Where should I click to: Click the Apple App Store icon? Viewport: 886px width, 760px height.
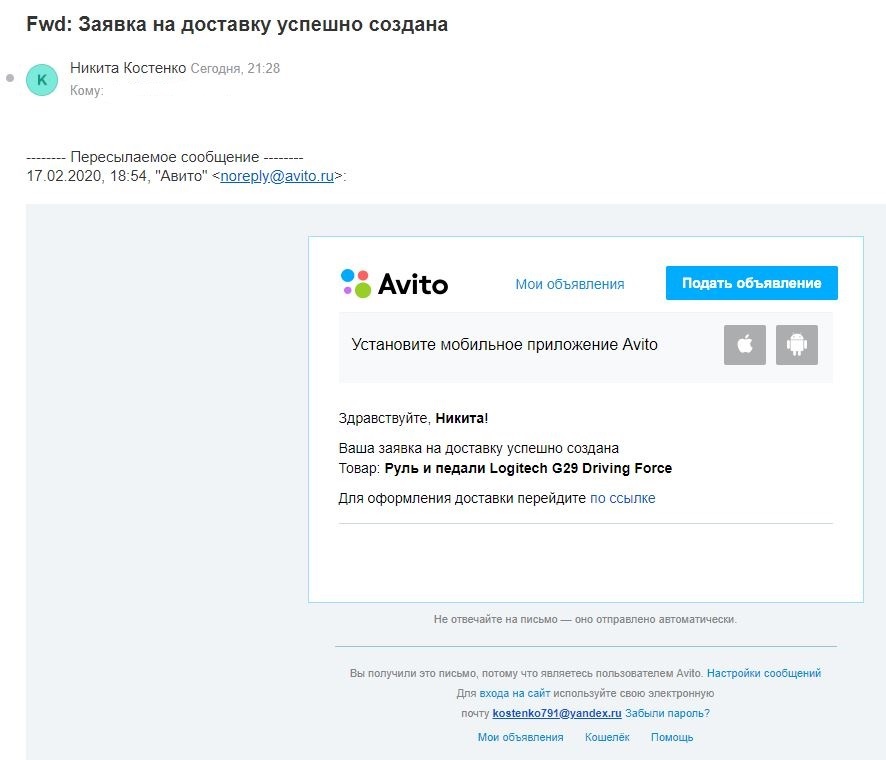(744, 345)
